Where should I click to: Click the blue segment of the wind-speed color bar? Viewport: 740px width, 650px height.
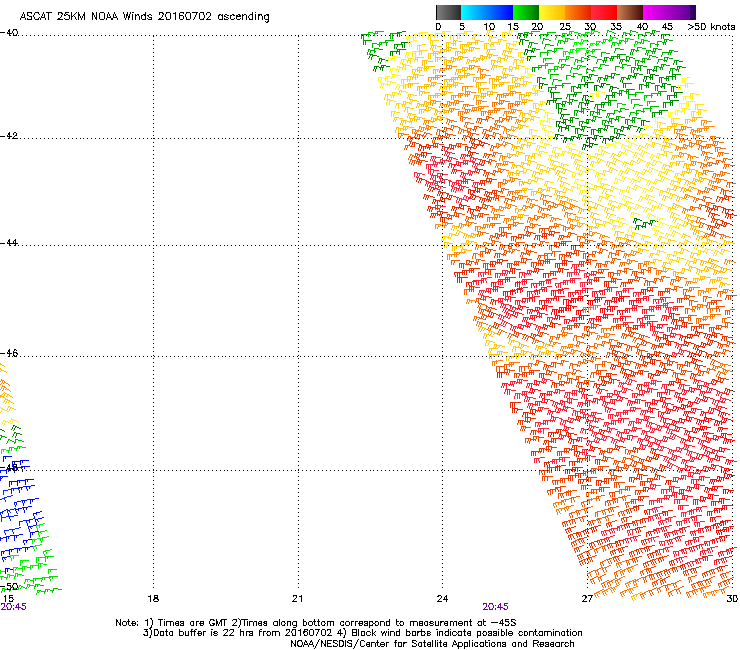click(x=500, y=12)
